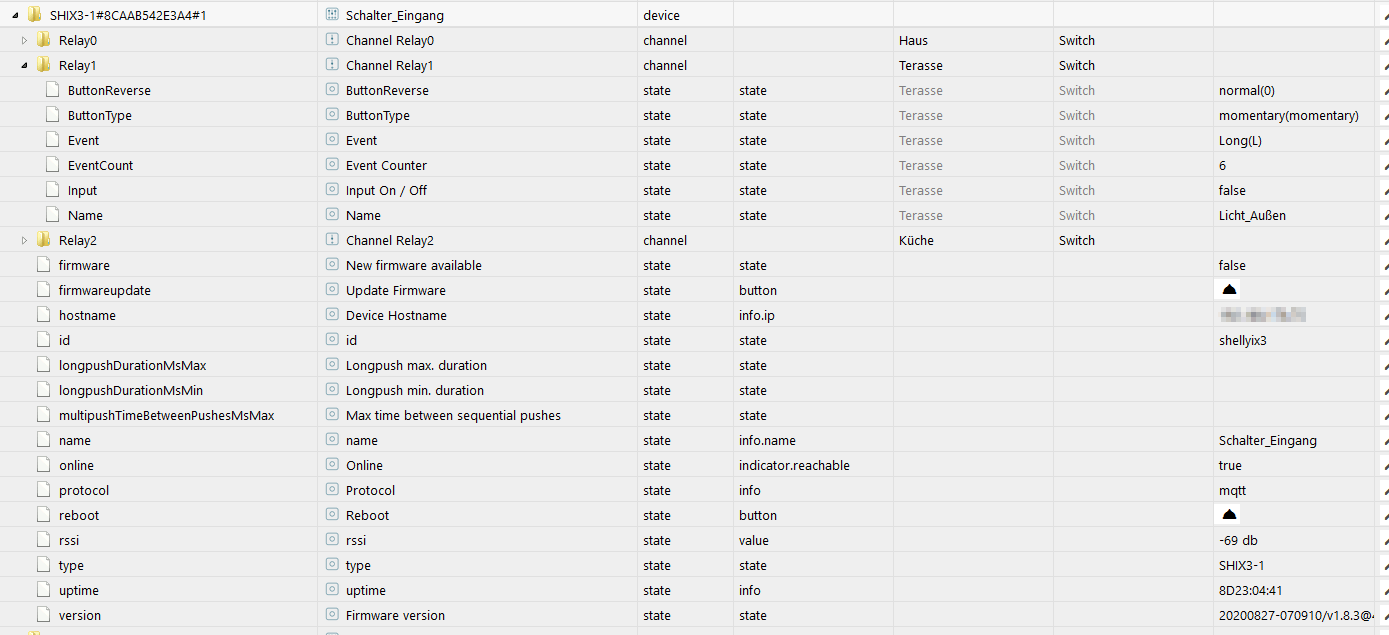Click the file icon of ButtonReverse

[52, 90]
